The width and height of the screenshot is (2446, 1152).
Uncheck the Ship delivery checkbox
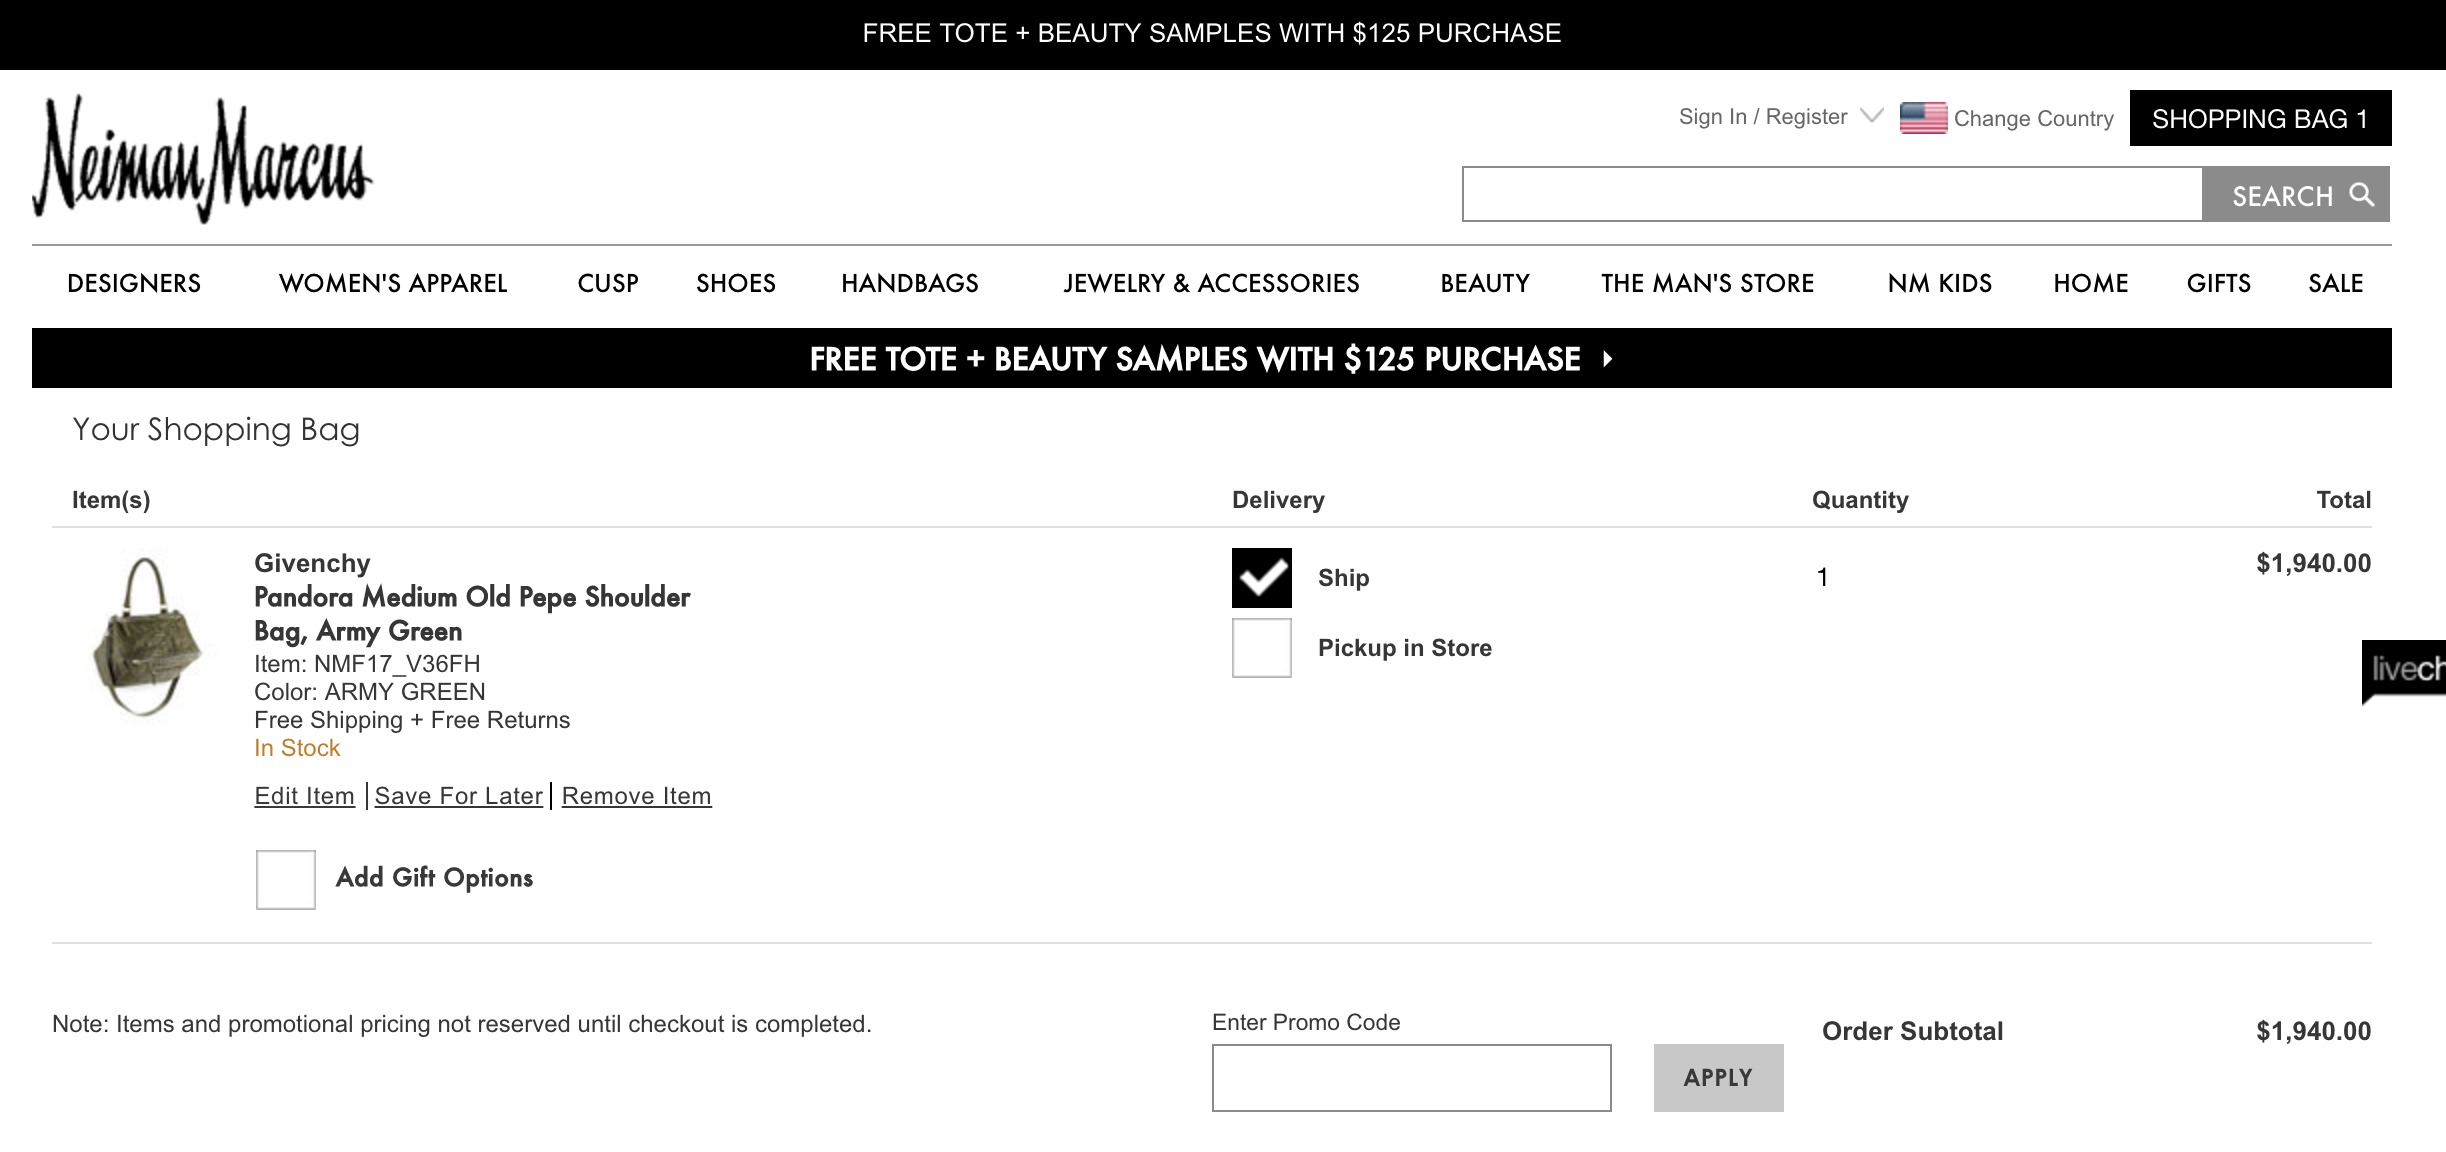pyautogui.click(x=1261, y=578)
